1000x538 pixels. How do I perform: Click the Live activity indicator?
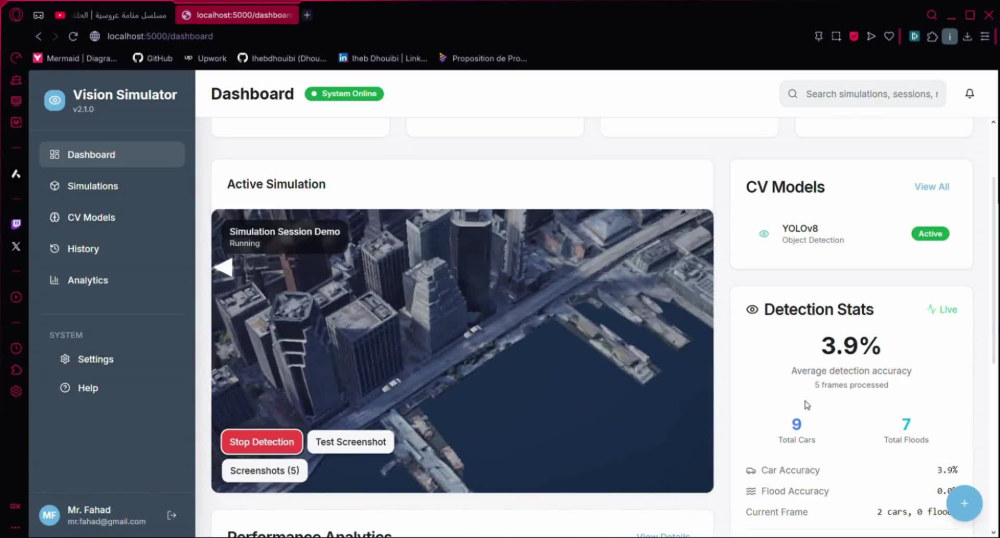[x=942, y=309]
